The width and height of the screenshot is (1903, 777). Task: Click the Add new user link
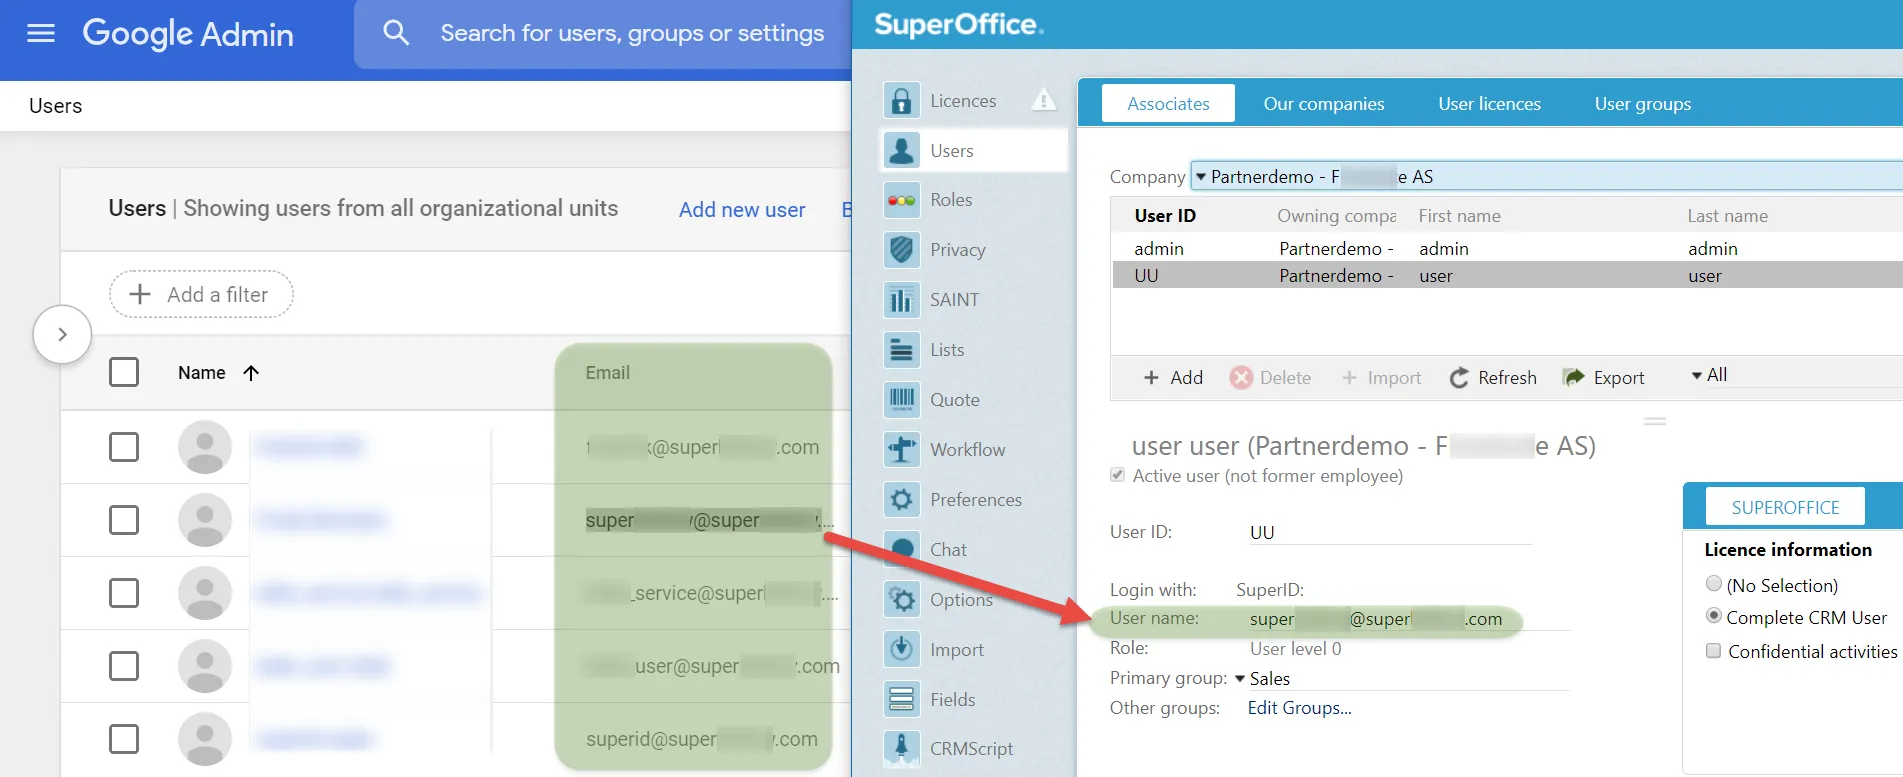[741, 210]
